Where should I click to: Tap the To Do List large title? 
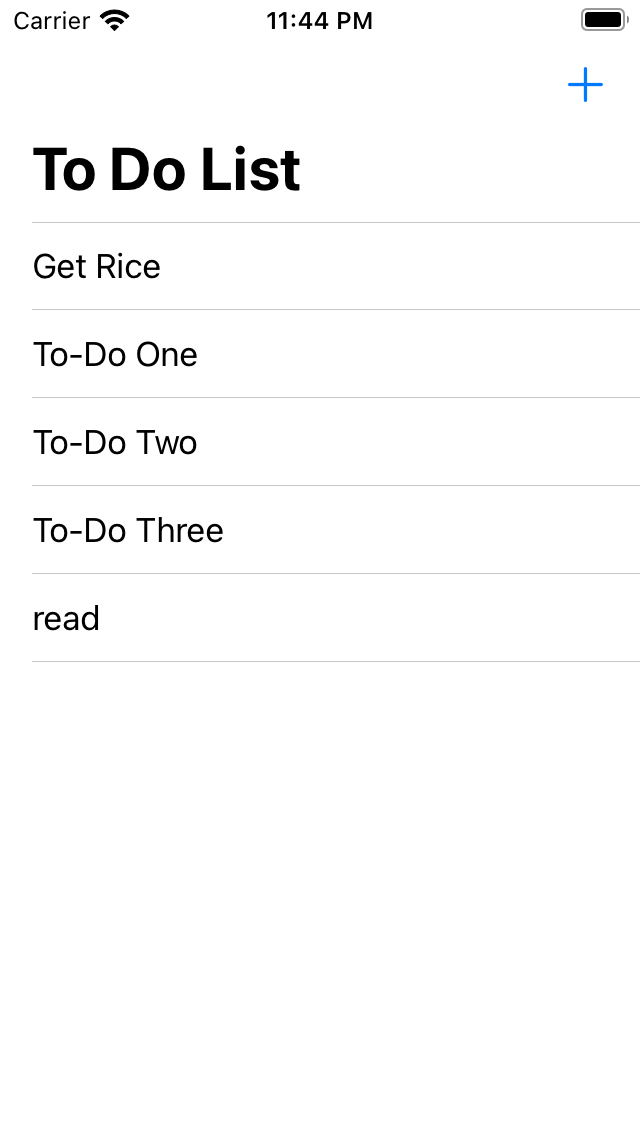(166, 170)
